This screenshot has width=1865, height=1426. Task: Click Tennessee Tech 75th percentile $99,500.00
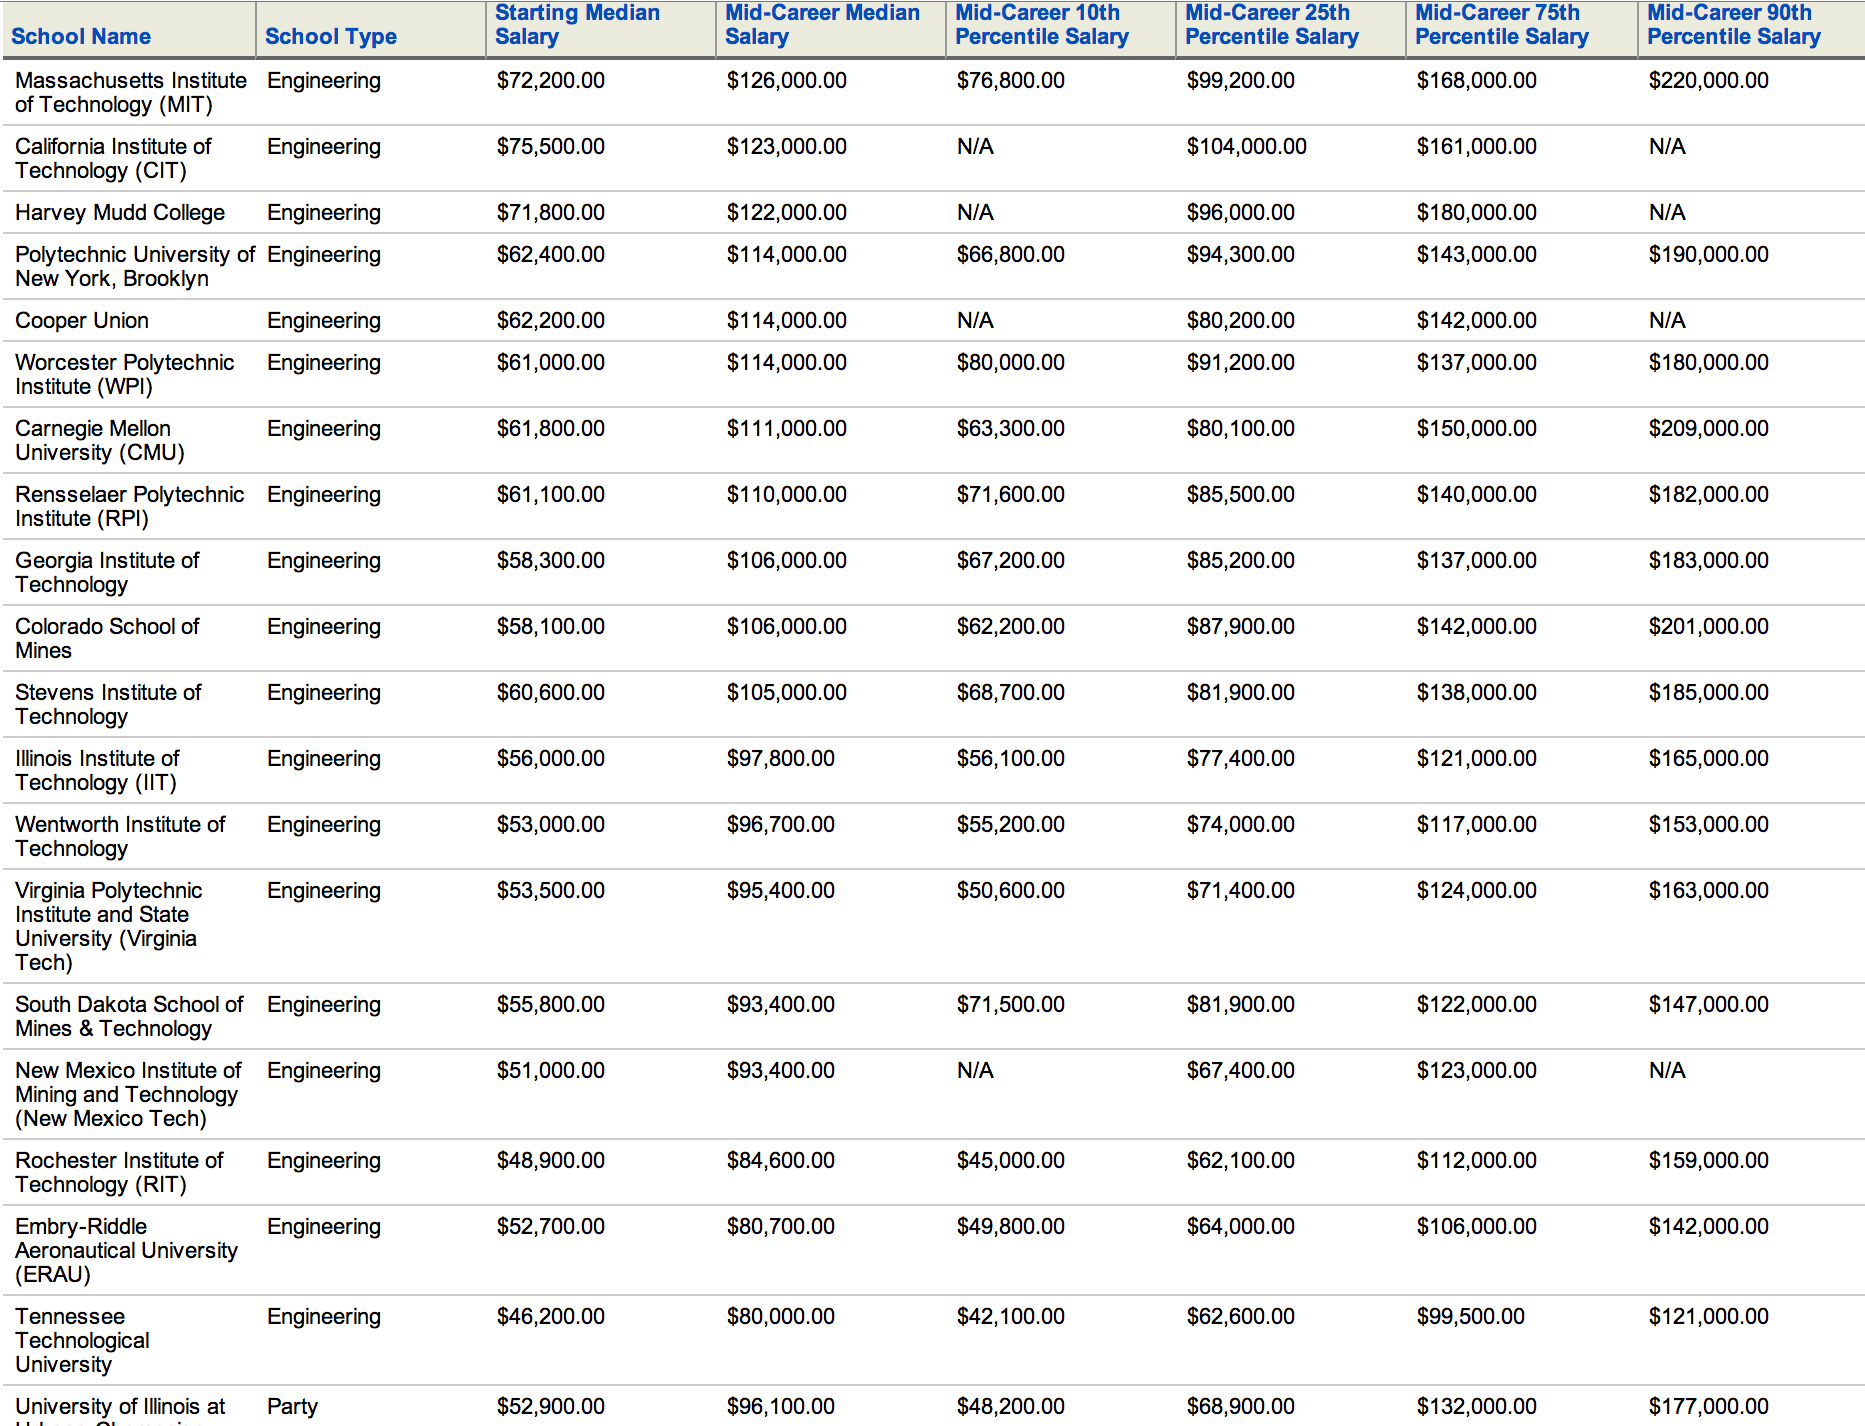(x=1471, y=1316)
